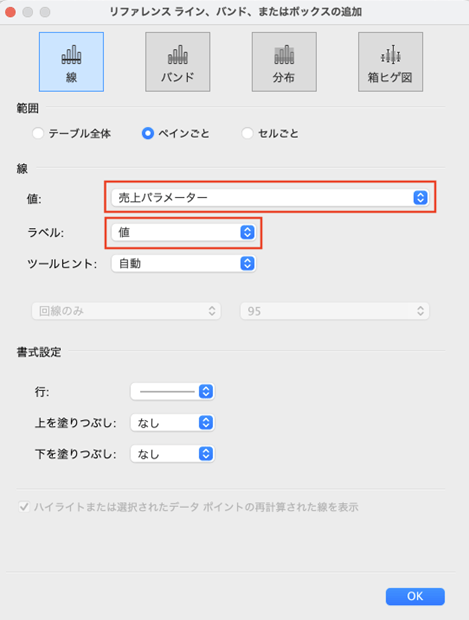This screenshot has height=620, width=469.
Task: Click the disabled 回線のみ dropdown
Action: point(126,311)
